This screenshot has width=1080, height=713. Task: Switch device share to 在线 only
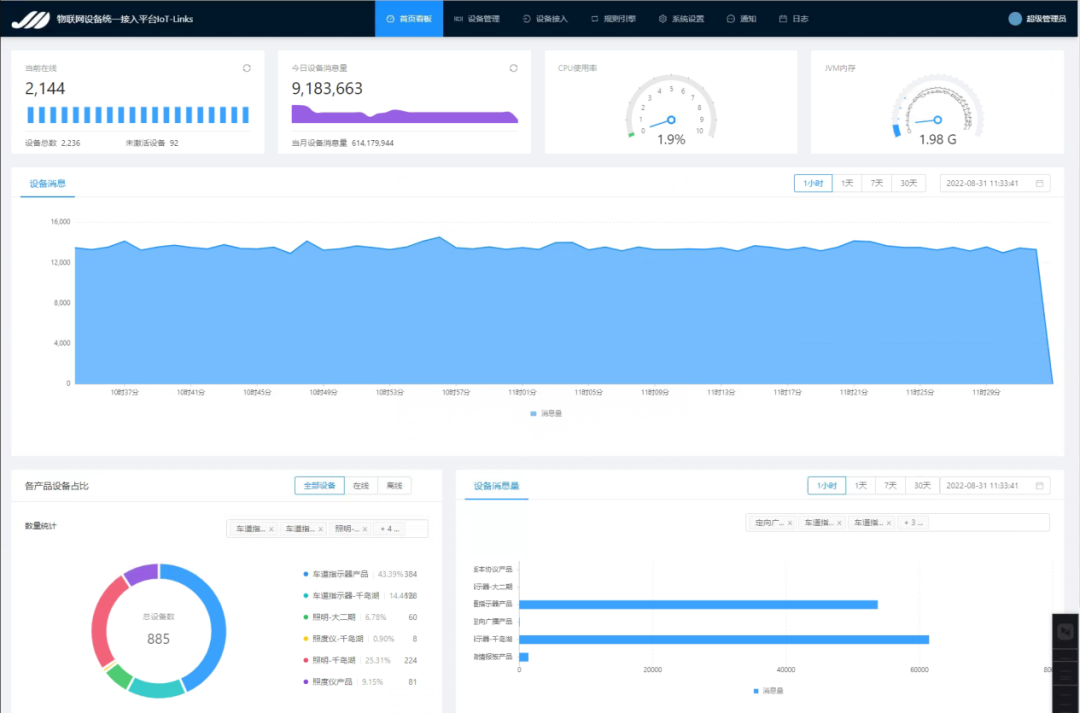pyautogui.click(x=361, y=485)
